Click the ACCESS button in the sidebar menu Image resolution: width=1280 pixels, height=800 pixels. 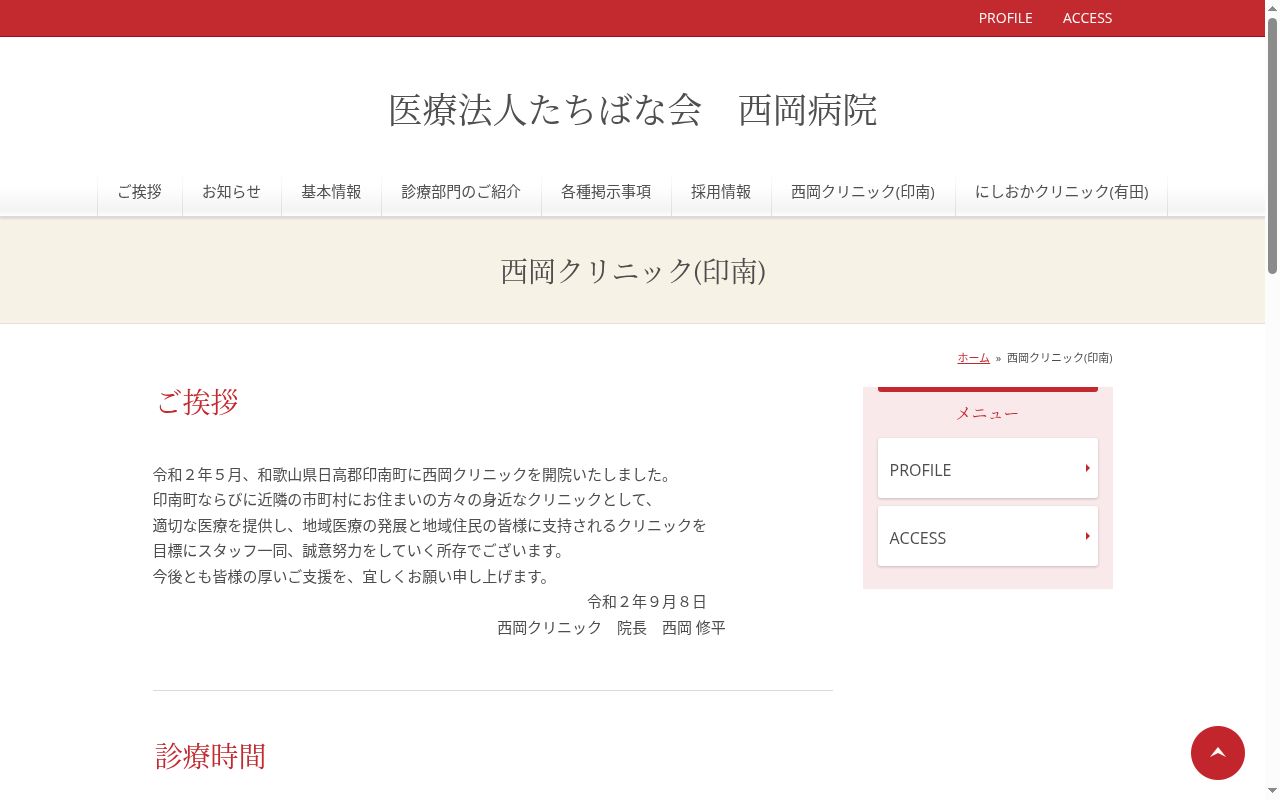[988, 536]
